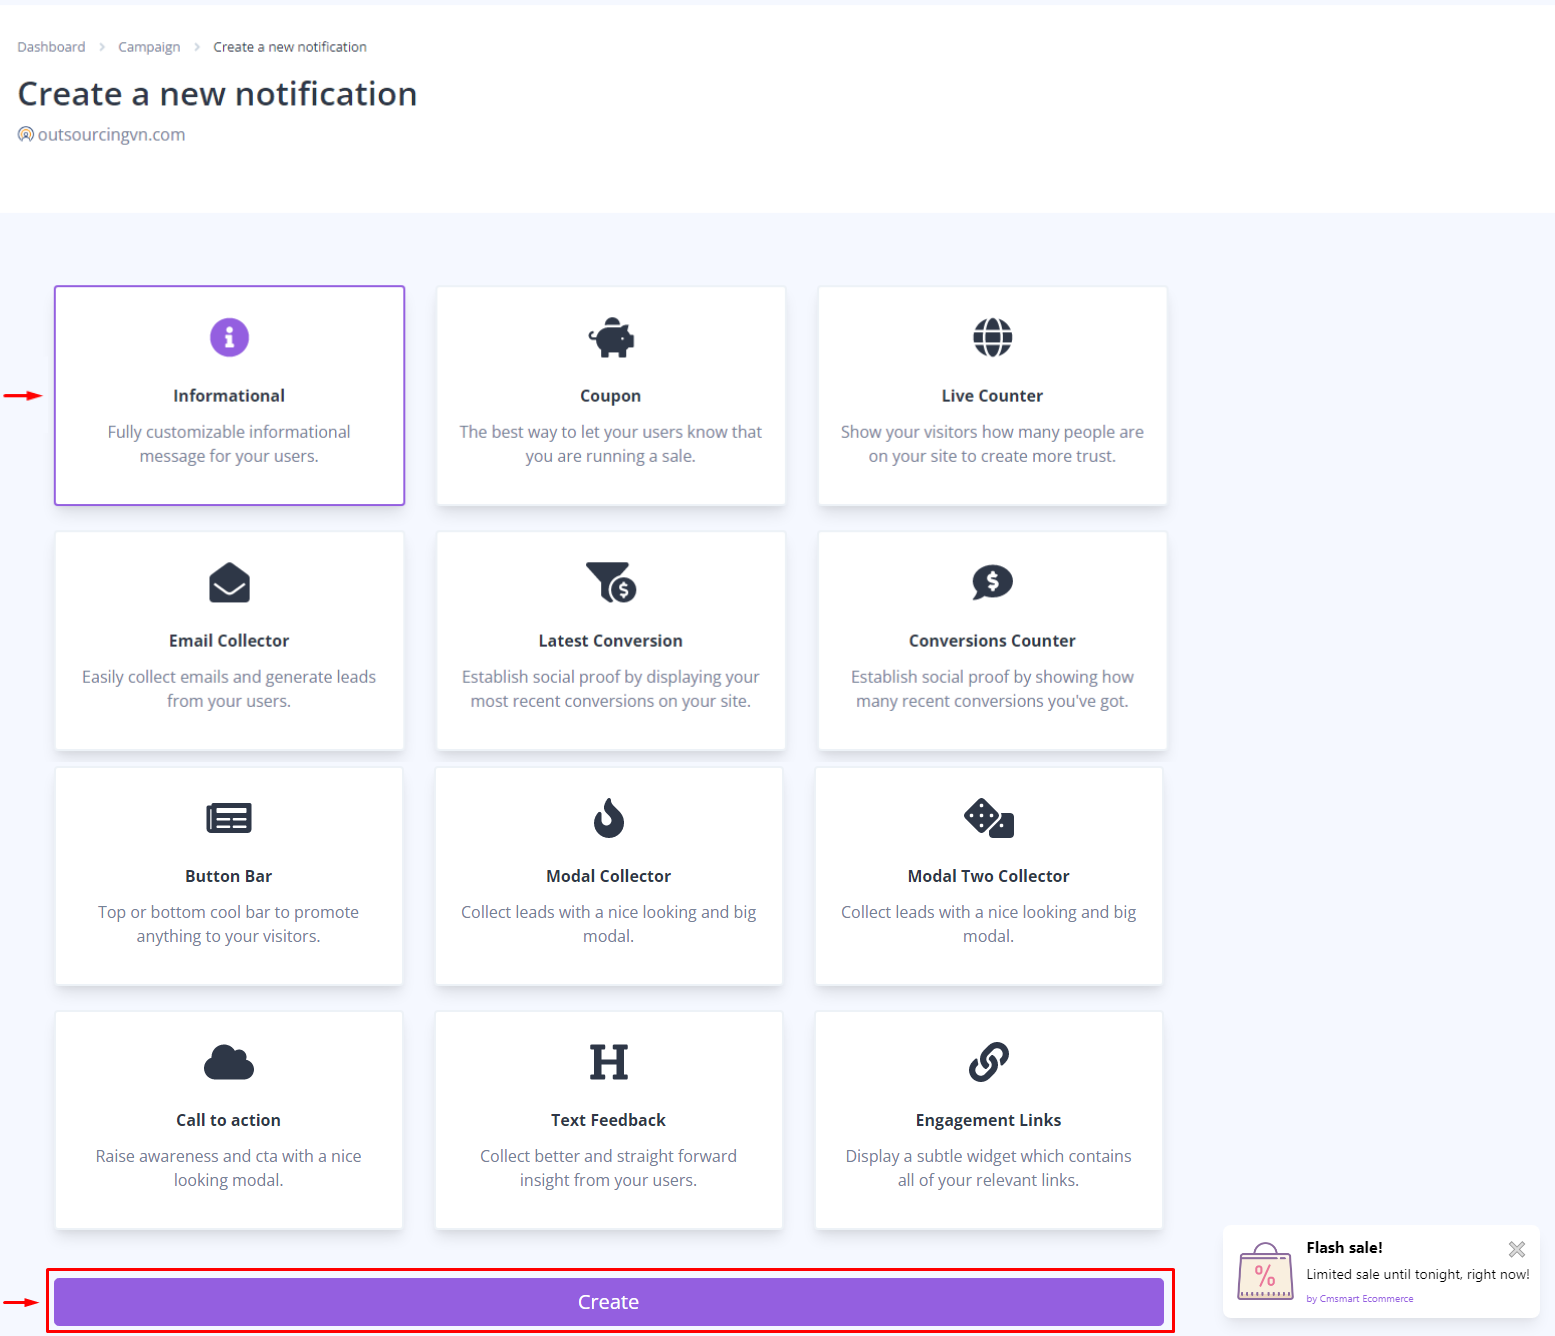This screenshot has width=1555, height=1336.
Task: Choose the Coupon notification type title
Action: [x=611, y=396]
